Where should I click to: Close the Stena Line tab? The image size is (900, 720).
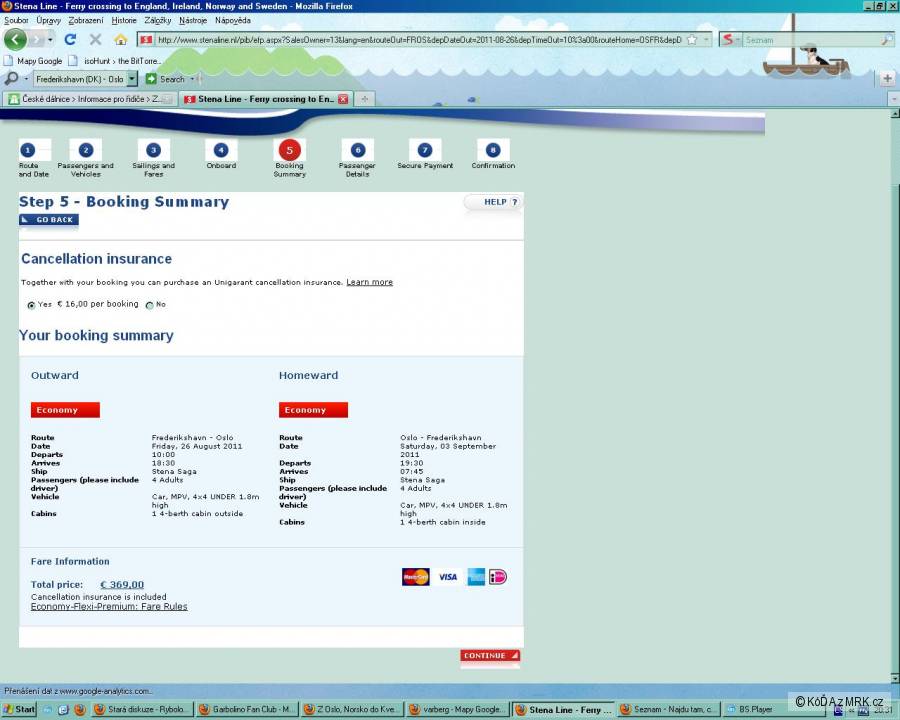[x=343, y=99]
